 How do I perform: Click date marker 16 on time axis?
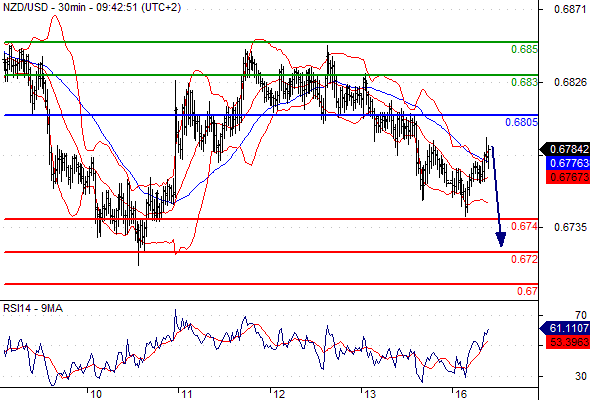461,394
